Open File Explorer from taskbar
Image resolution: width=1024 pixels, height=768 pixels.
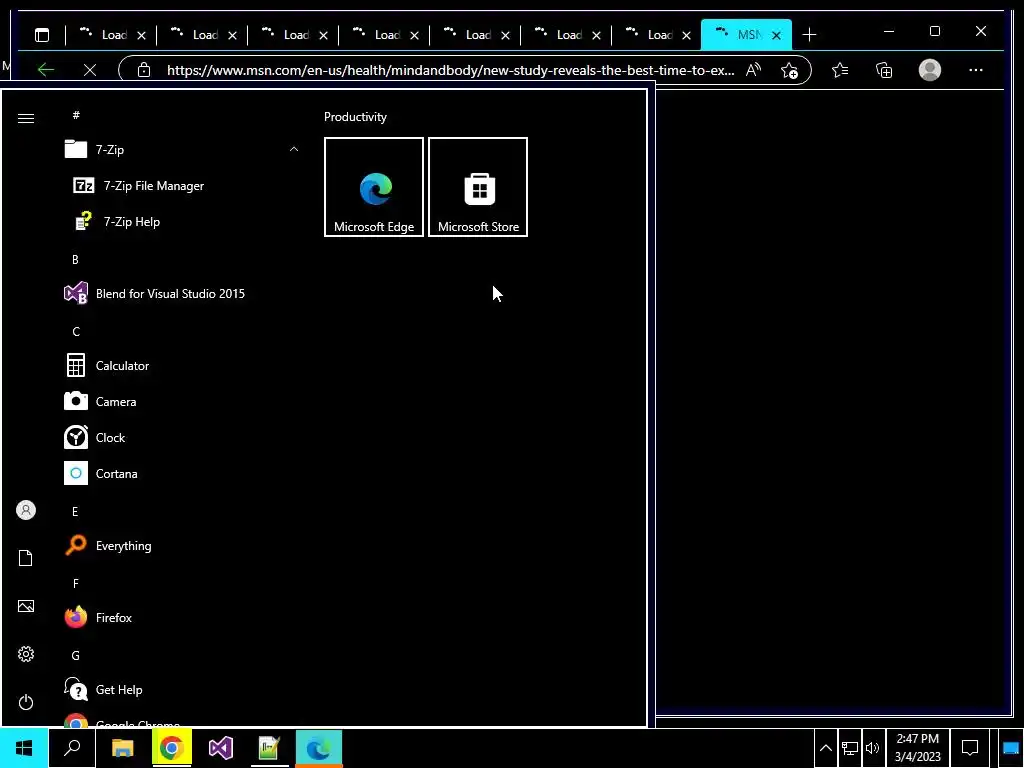click(x=122, y=748)
